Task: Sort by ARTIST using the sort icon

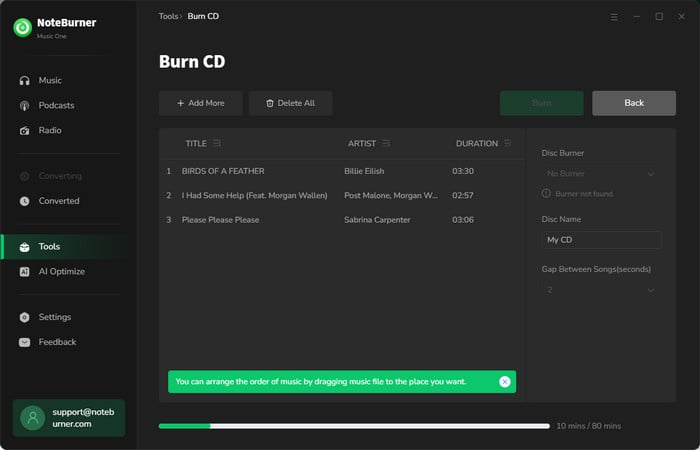Action: click(386, 143)
